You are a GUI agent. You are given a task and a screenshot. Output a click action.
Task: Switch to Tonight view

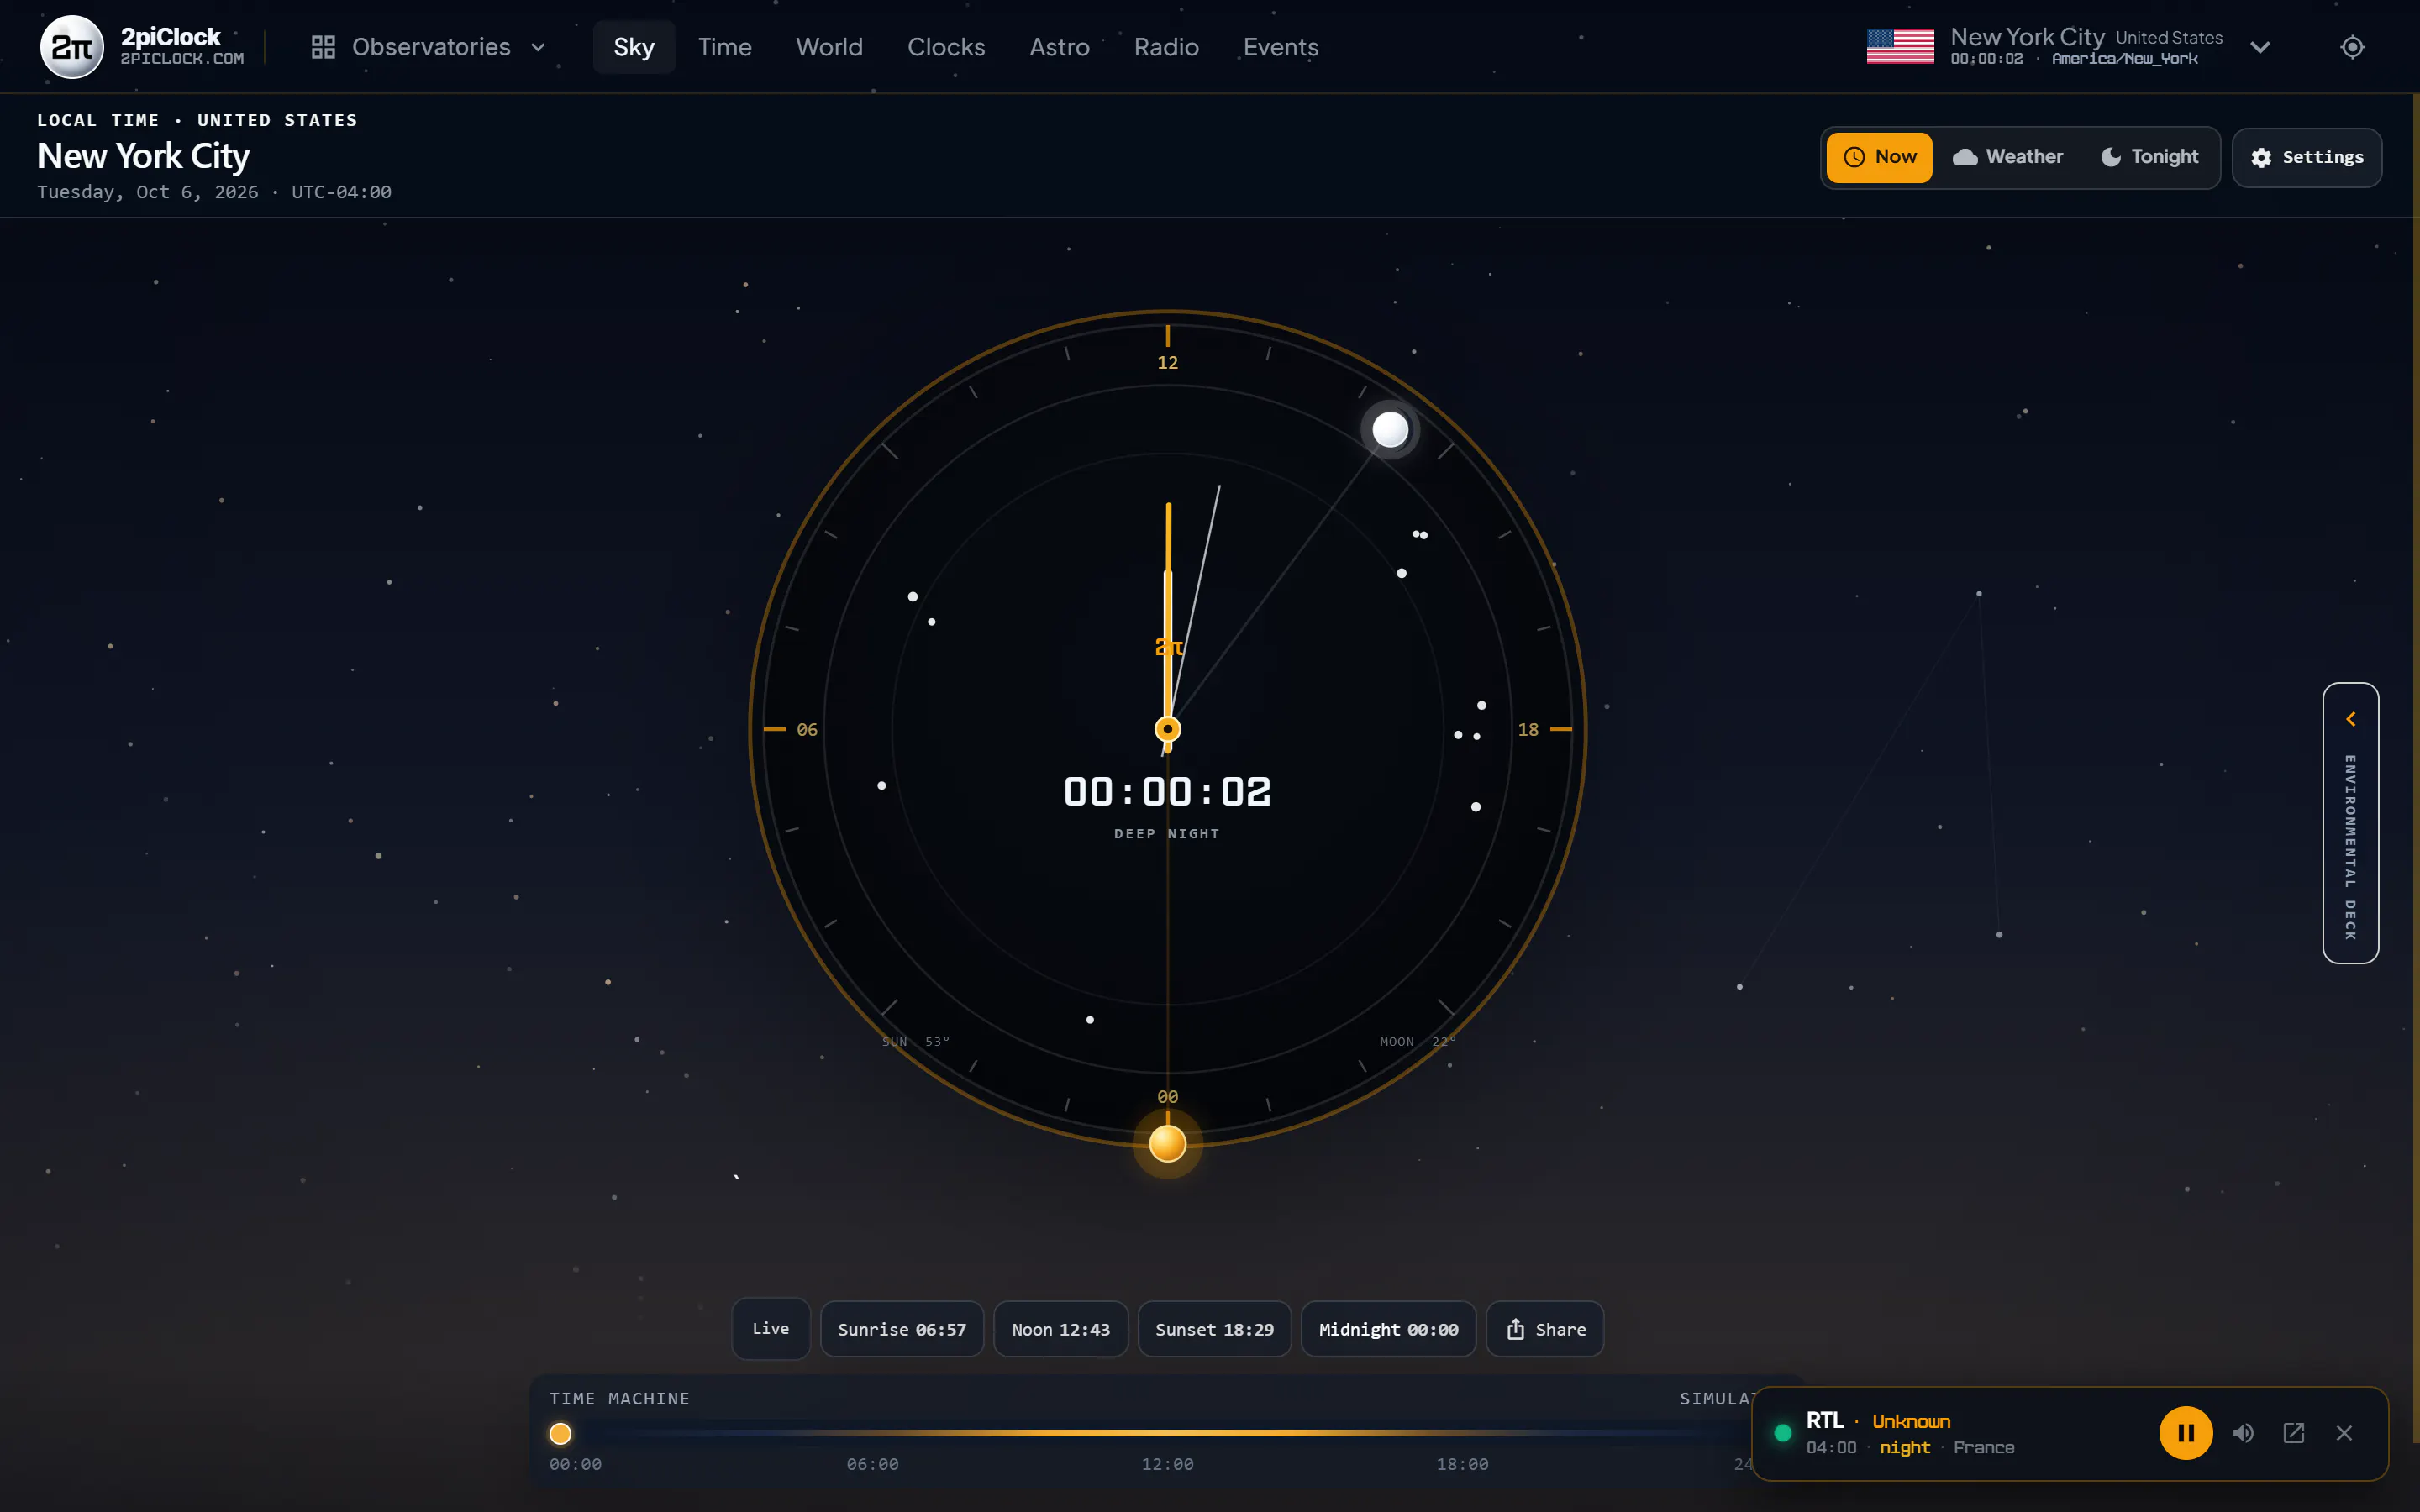coord(2149,157)
